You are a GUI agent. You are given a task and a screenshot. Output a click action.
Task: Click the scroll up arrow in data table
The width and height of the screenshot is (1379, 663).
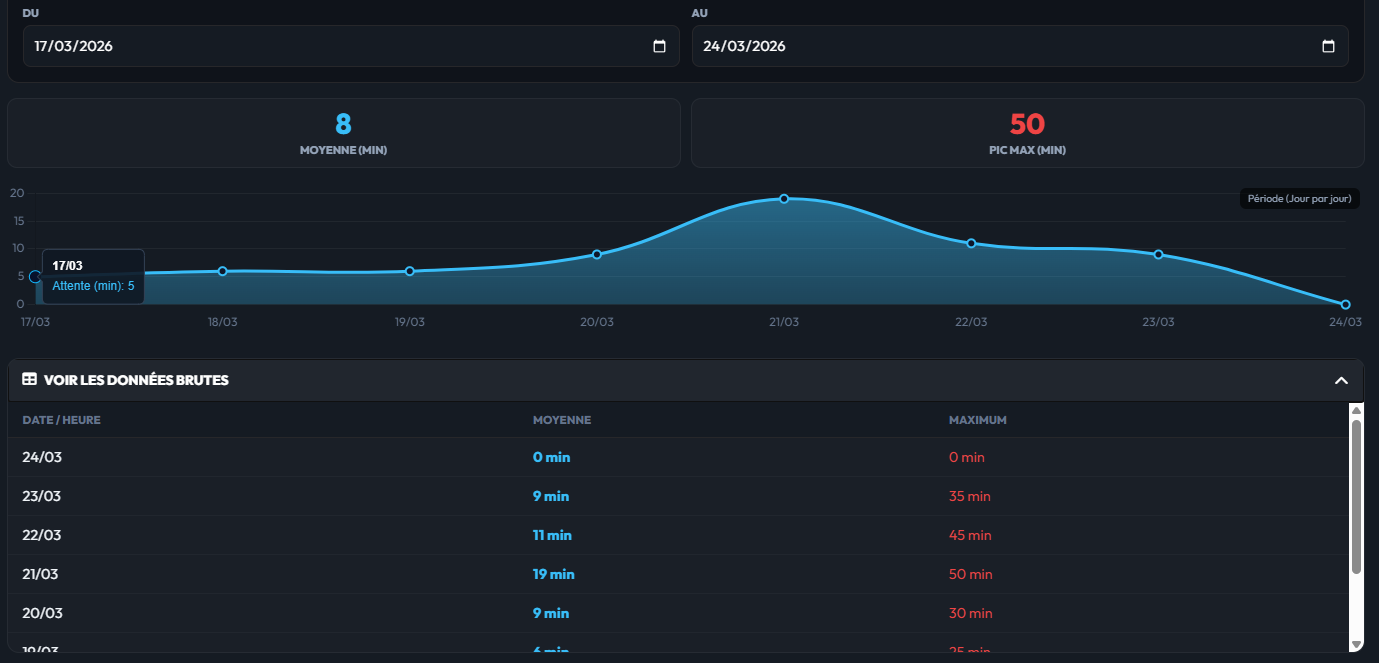1356,410
